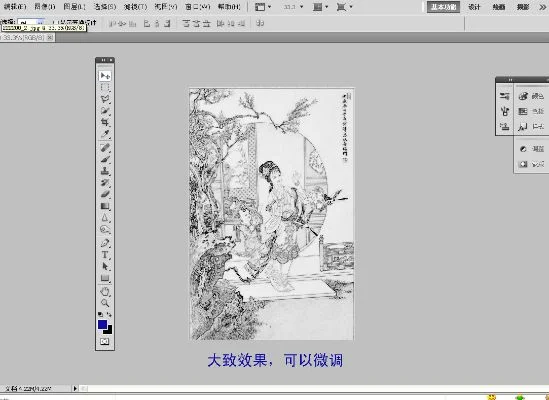The width and height of the screenshot is (549, 400).
Task: Select the Rectangular Marquee tool
Action: [x=105, y=87]
